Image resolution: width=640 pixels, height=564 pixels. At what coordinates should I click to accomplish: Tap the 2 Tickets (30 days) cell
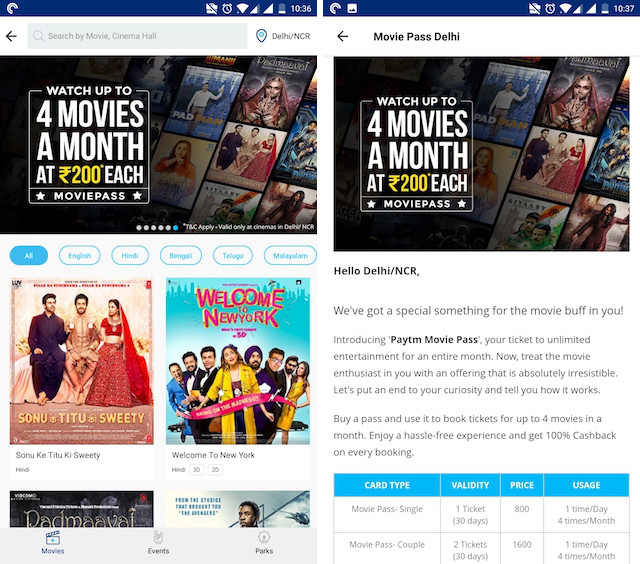click(x=470, y=550)
